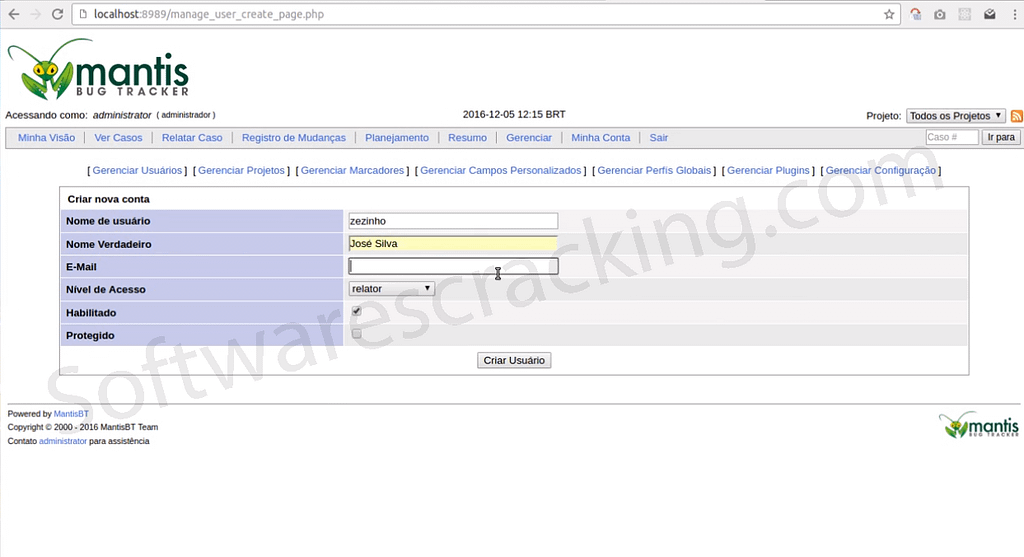Log out via Sair

(x=658, y=138)
